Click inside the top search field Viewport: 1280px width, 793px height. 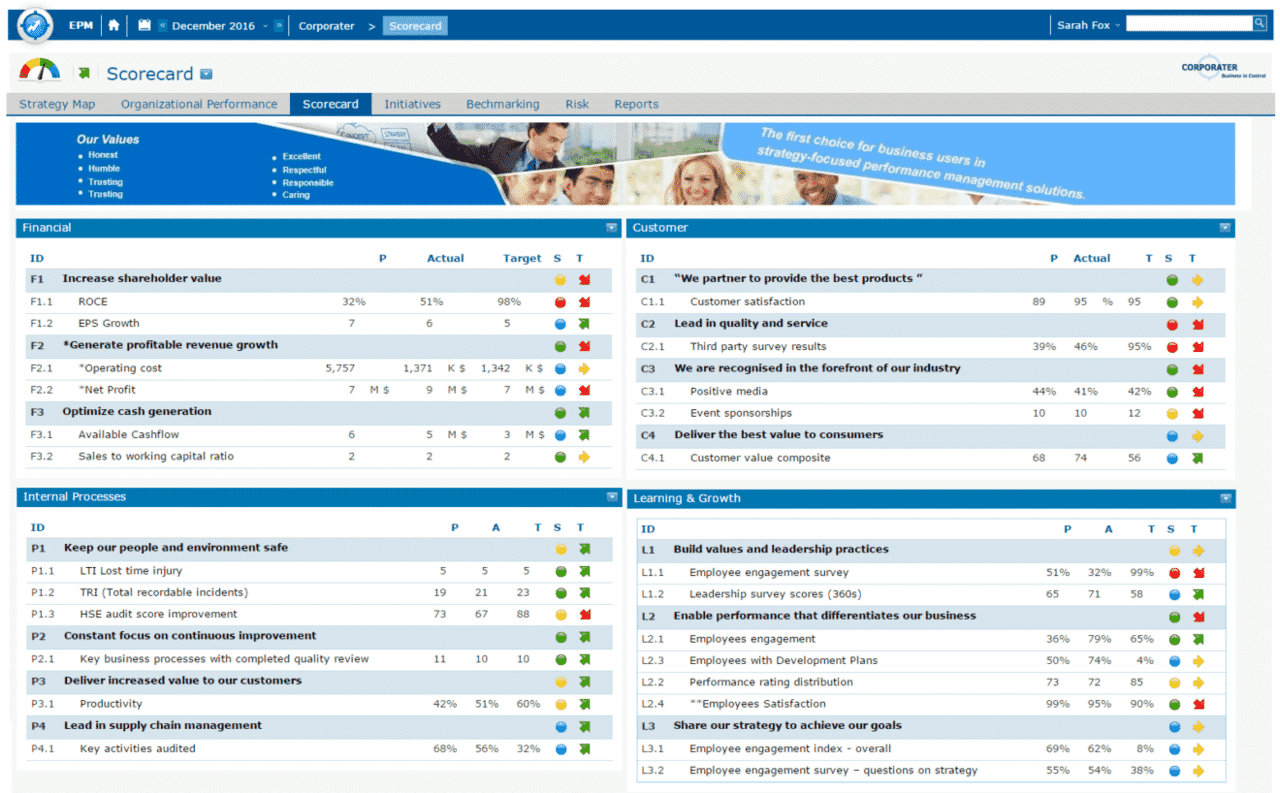[1188, 24]
